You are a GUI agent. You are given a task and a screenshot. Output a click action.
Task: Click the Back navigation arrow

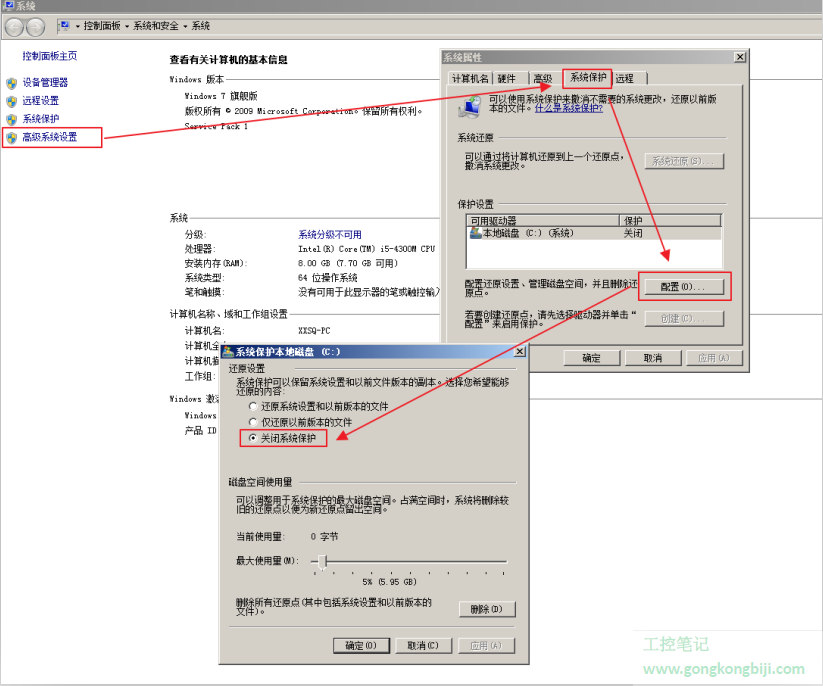point(14,27)
